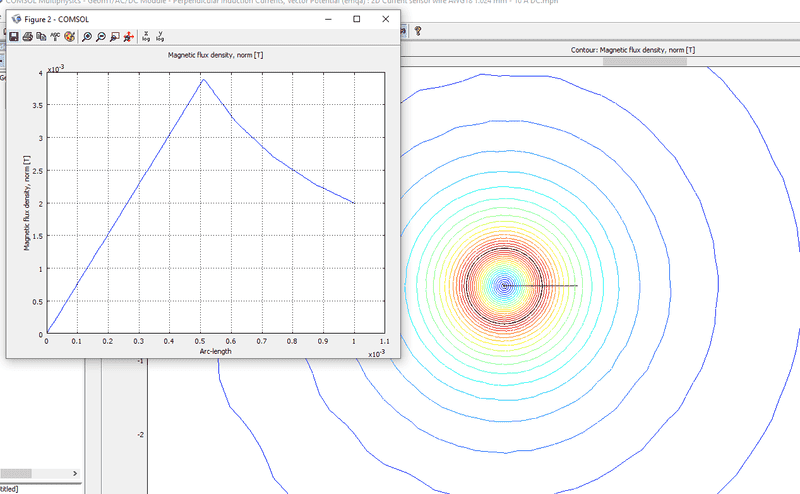Click the Save icon in Figure 2 toolbar

click(x=14, y=36)
